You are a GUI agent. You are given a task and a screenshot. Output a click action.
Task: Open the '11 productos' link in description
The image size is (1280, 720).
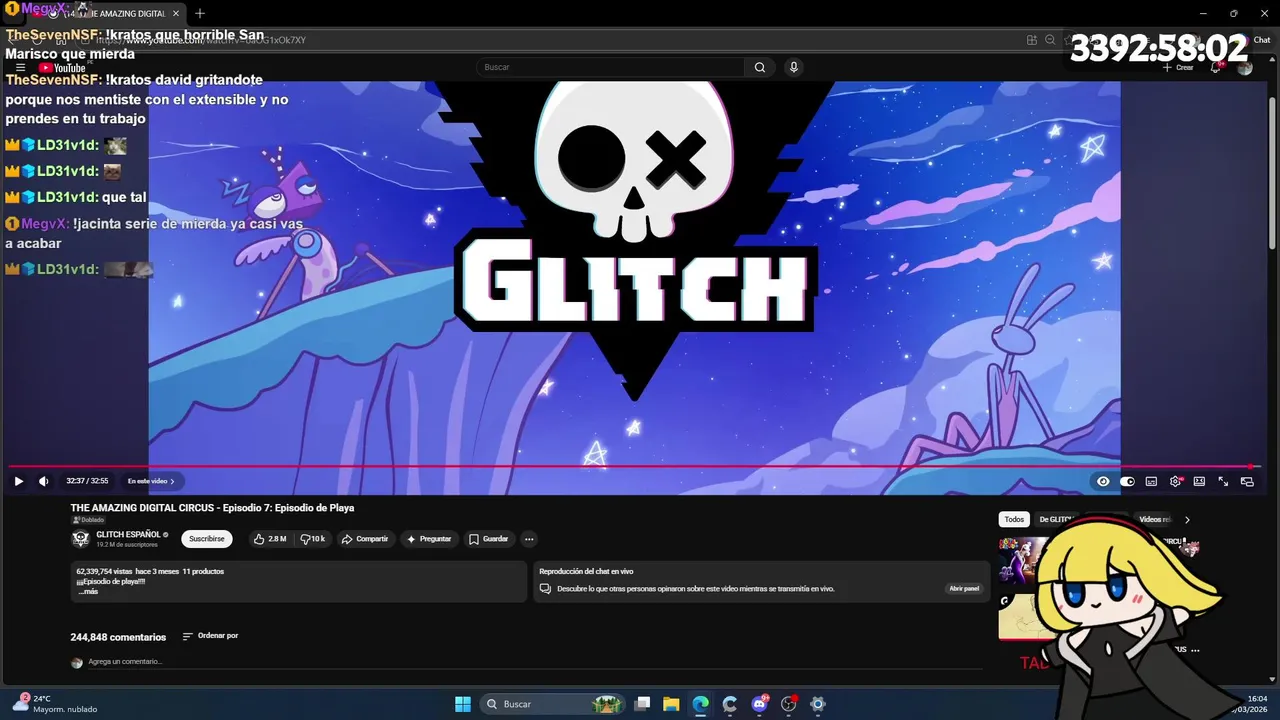click(x=203, y=571)
